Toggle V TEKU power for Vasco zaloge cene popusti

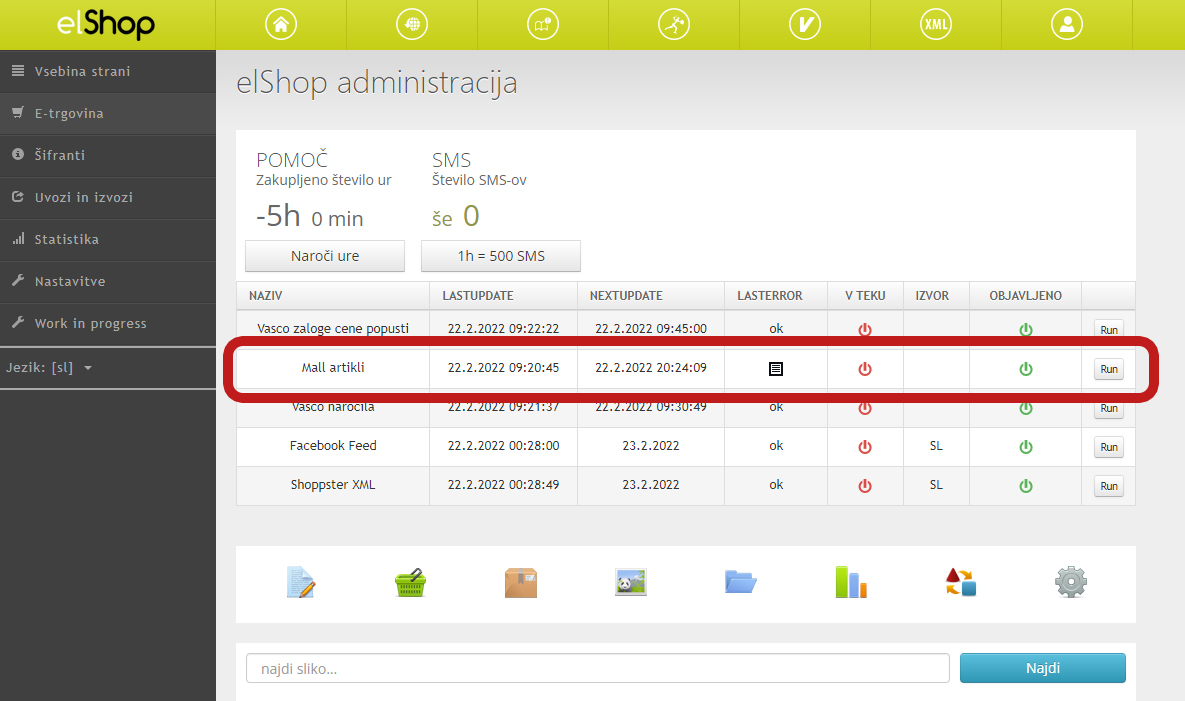click(865, 329)
